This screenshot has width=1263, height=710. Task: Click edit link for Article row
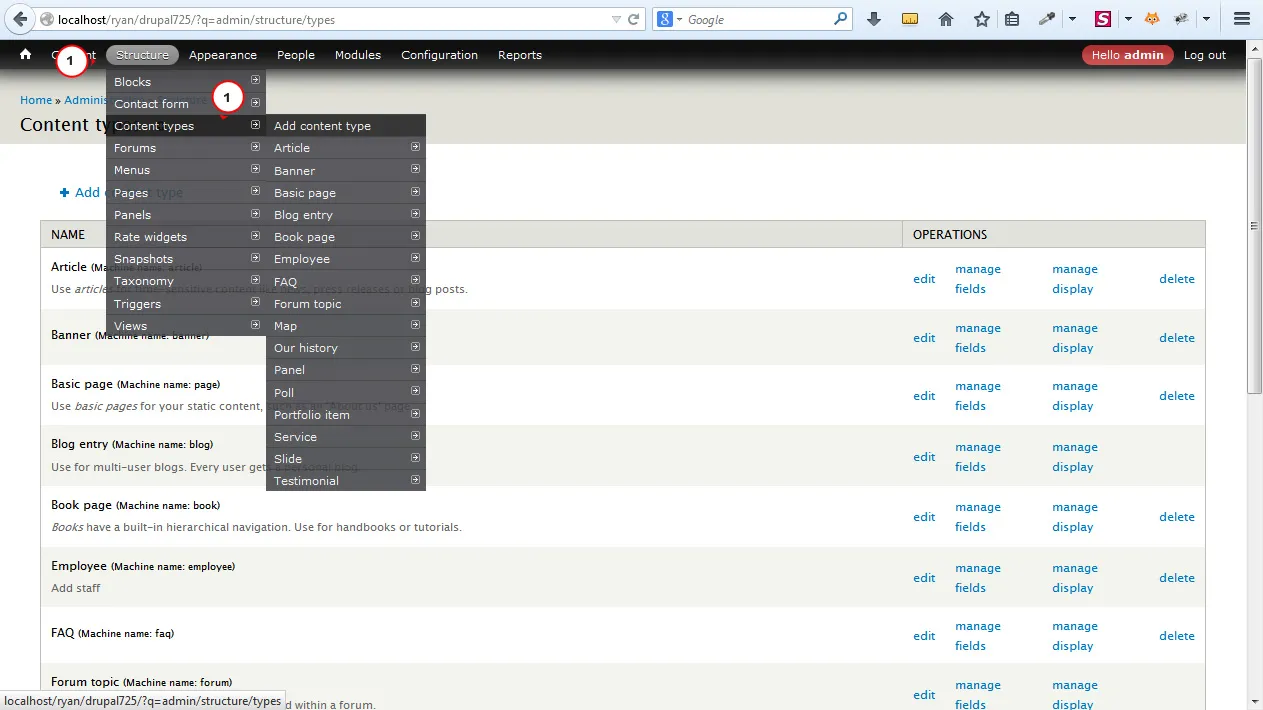click(924, 279)
